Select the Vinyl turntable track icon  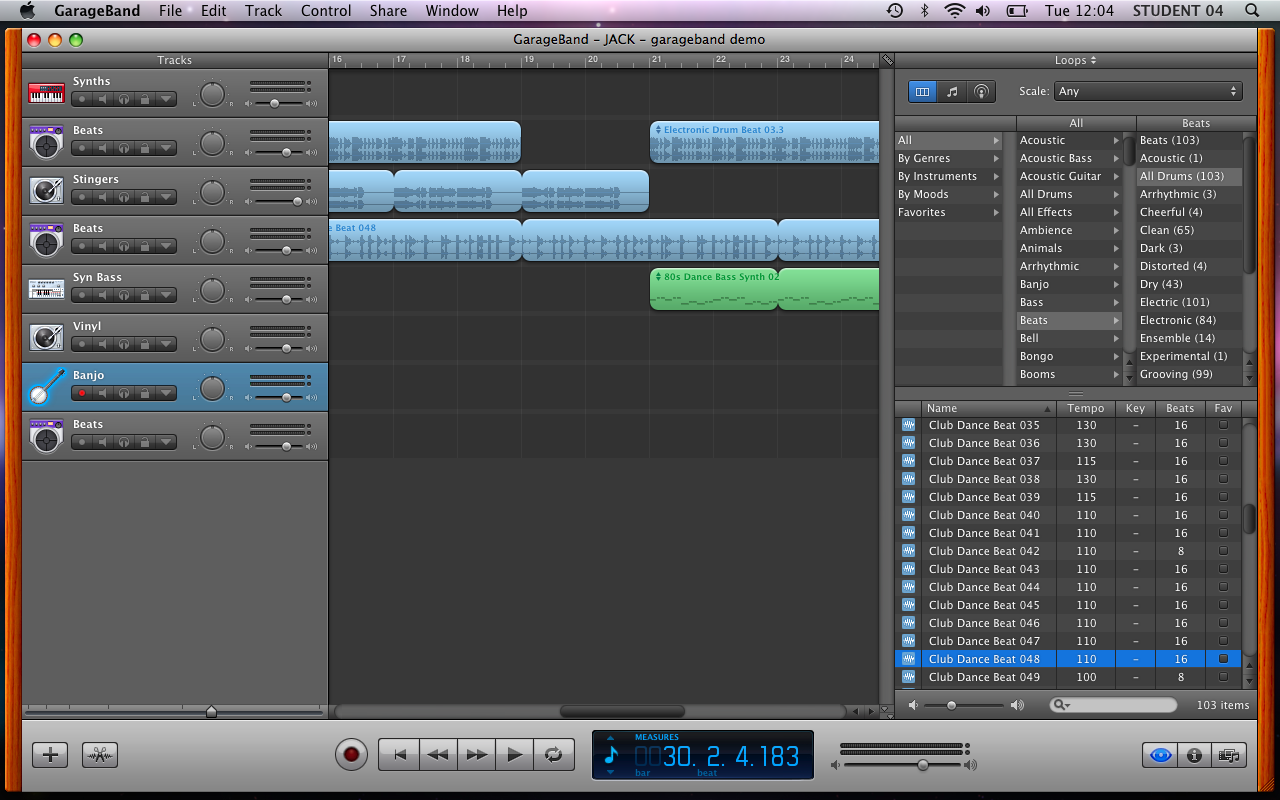46,338
